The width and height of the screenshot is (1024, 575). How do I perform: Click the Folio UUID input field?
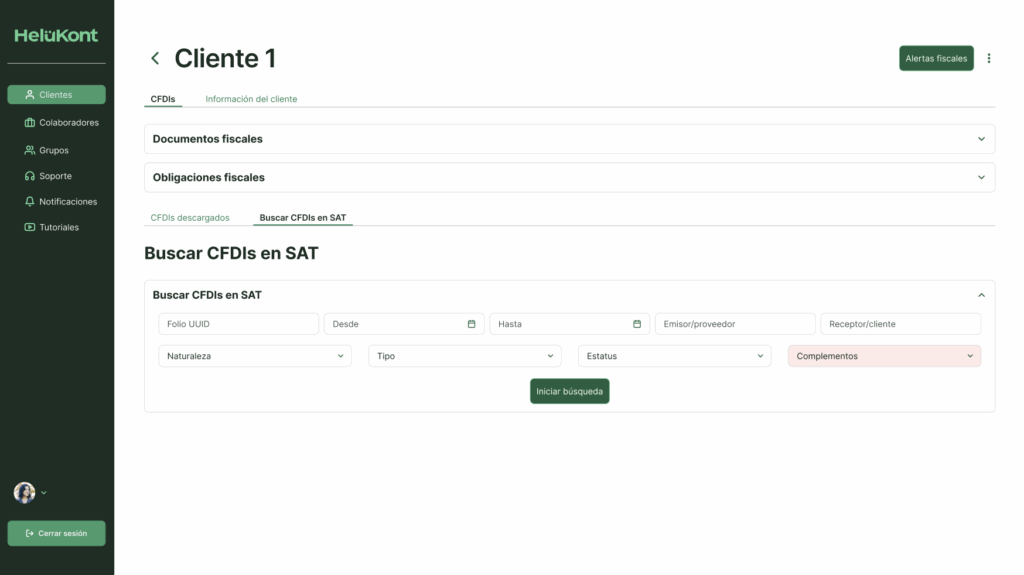pyautogui.click(x=238, y=324)
